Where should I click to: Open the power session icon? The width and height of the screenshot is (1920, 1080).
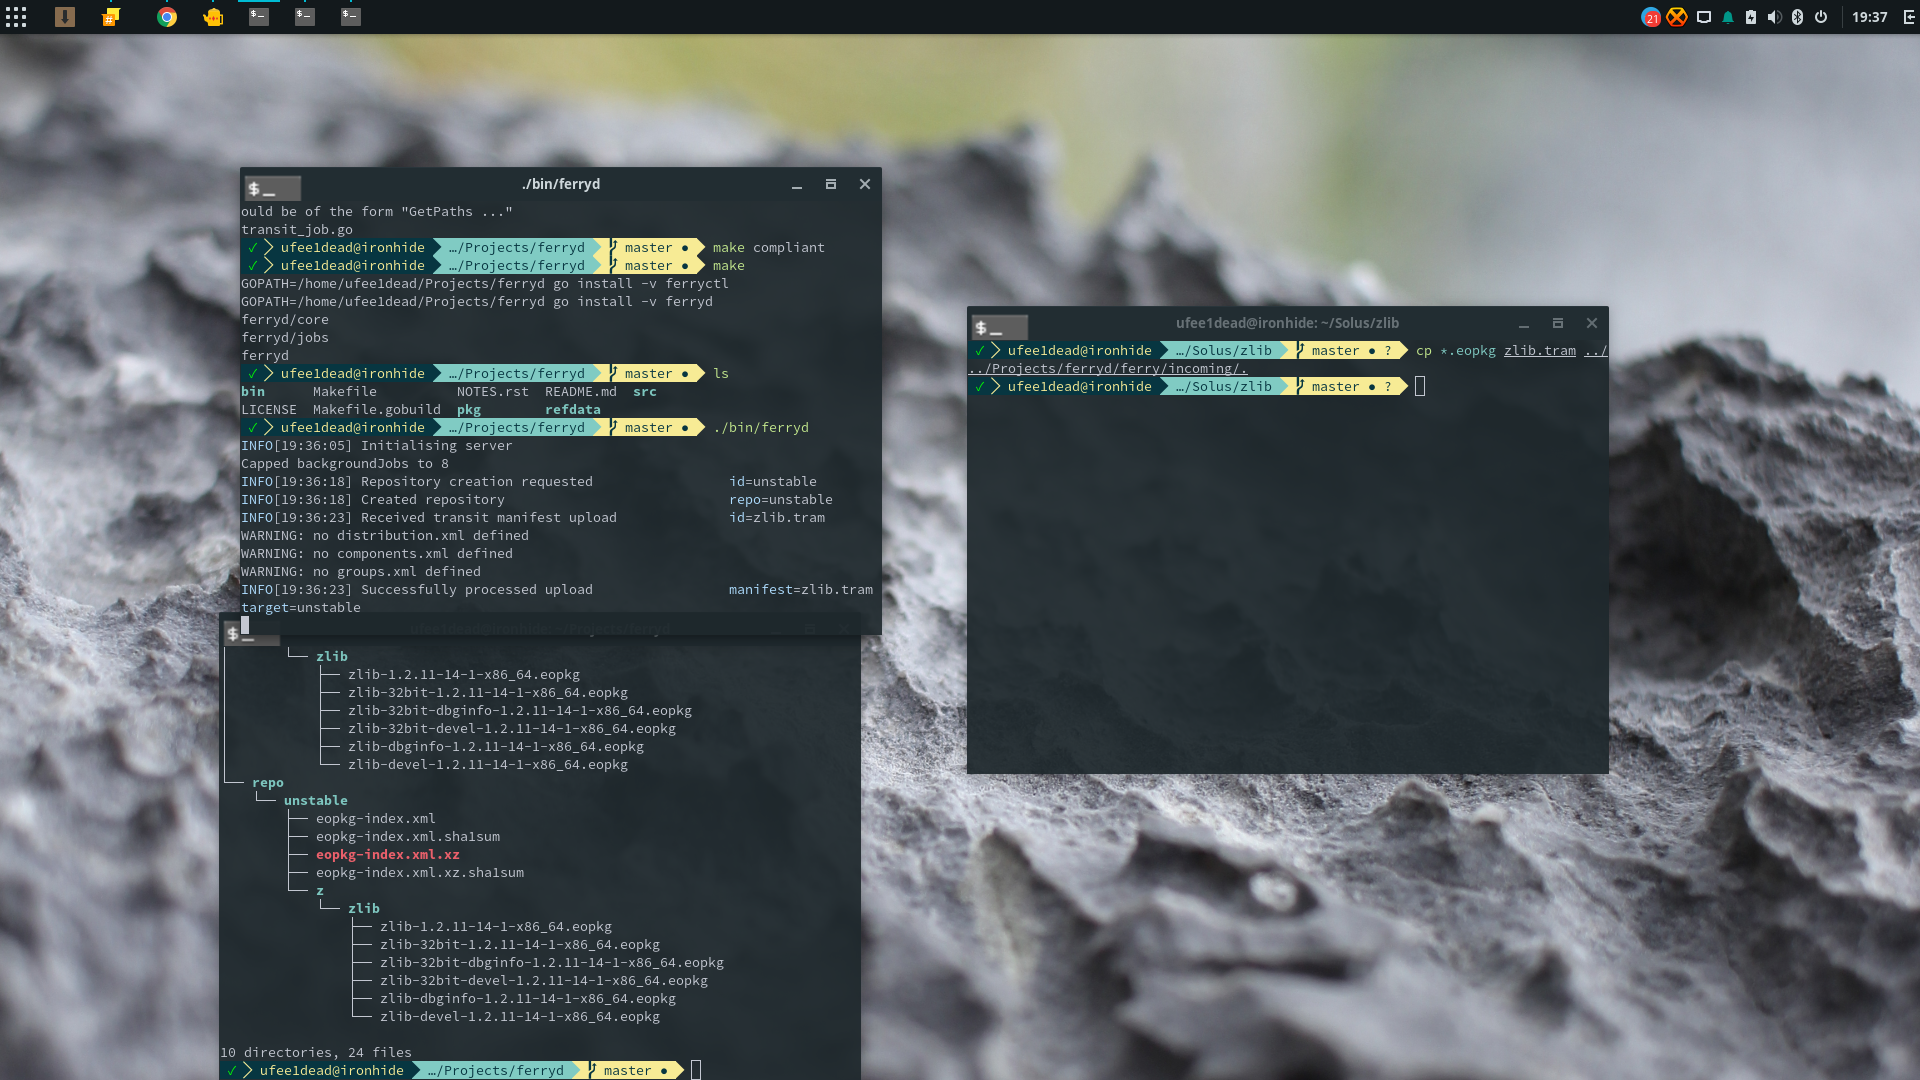pyautogui.click(x=1821, y=17)
